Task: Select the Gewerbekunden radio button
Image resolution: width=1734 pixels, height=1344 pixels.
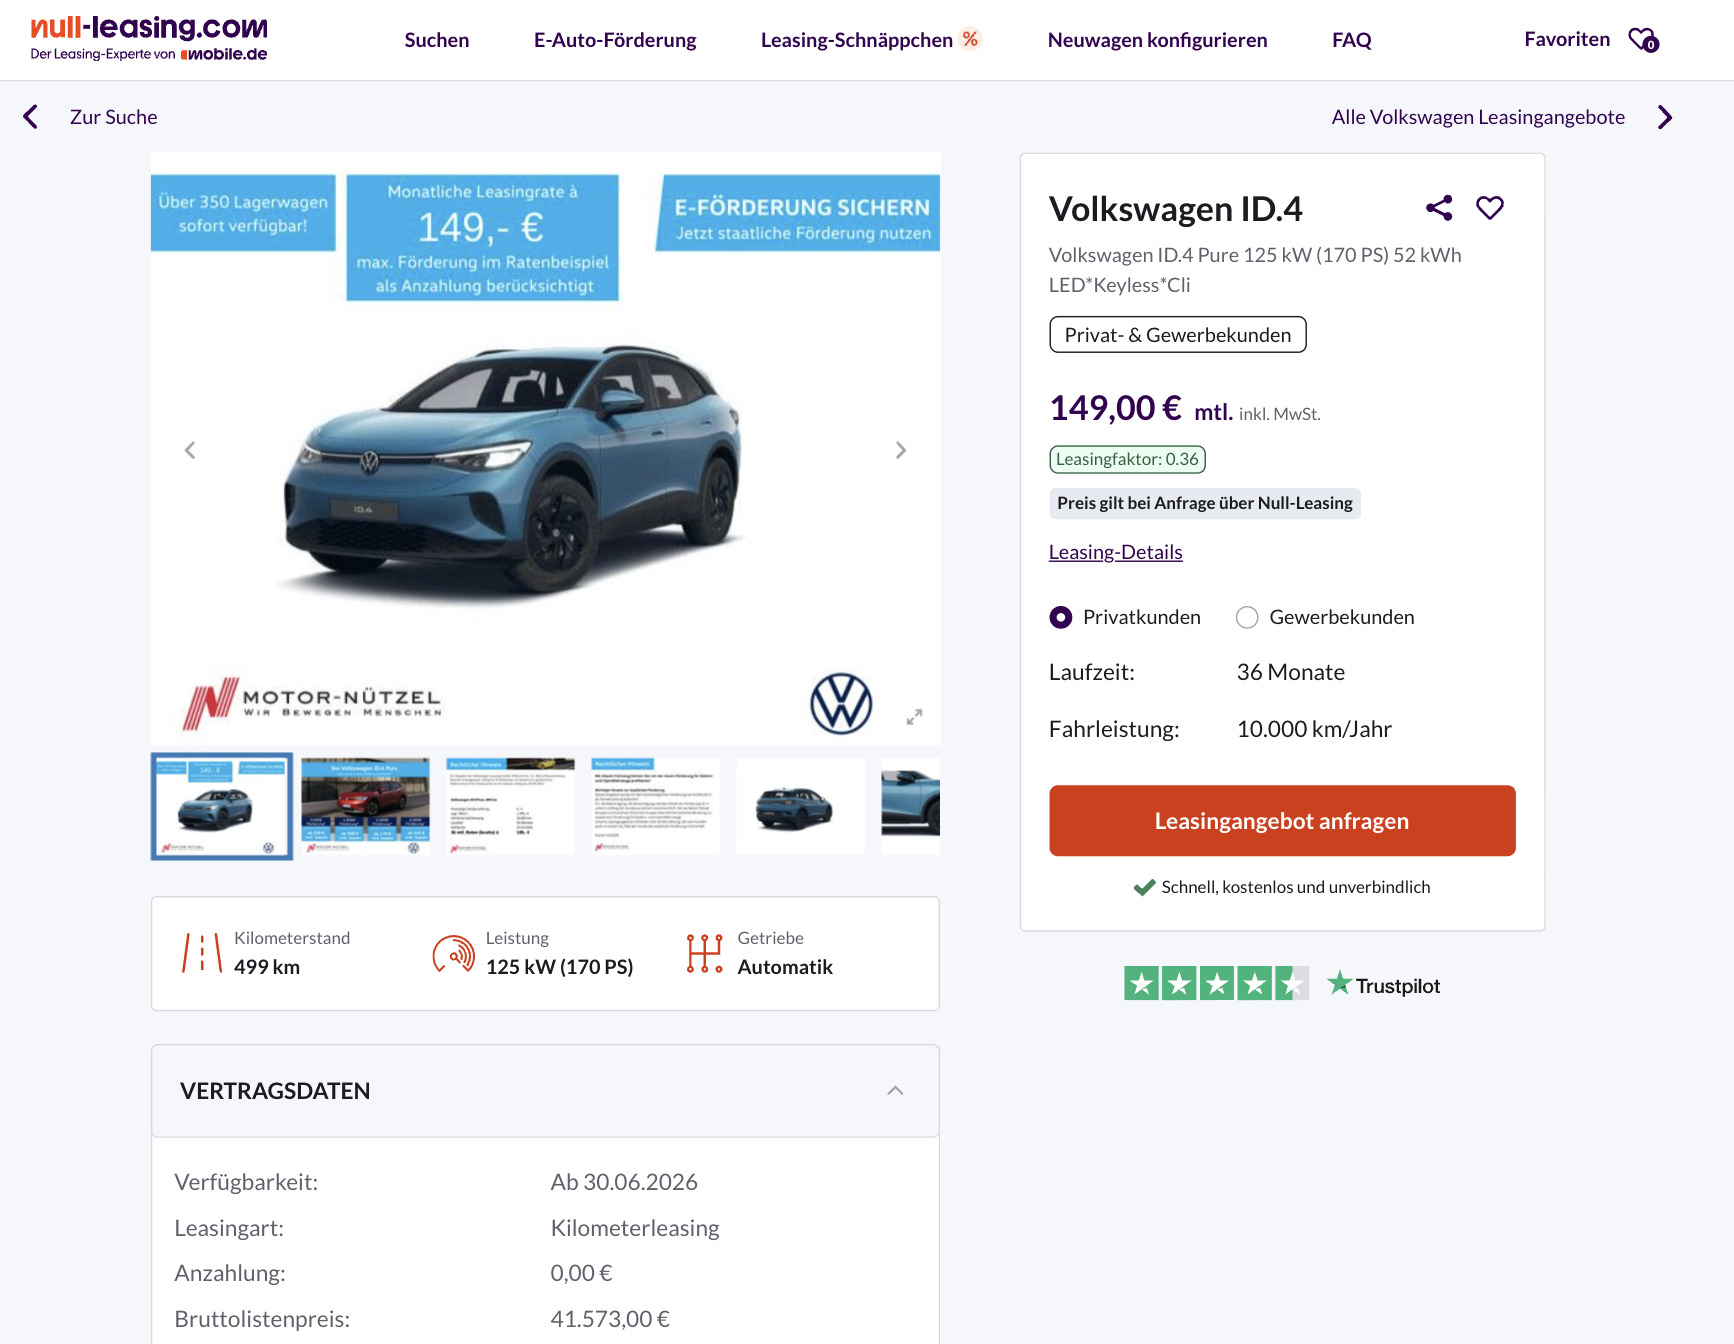Action: [x=1247, y=618]
